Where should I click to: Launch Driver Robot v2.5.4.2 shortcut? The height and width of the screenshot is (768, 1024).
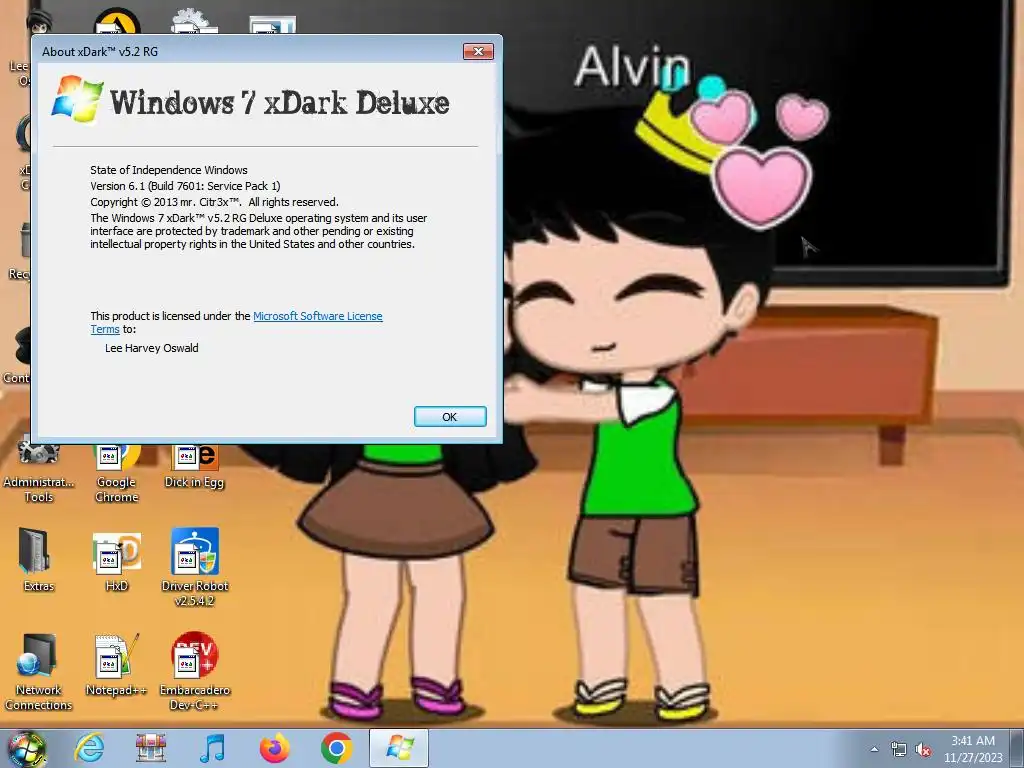point(195,567)
